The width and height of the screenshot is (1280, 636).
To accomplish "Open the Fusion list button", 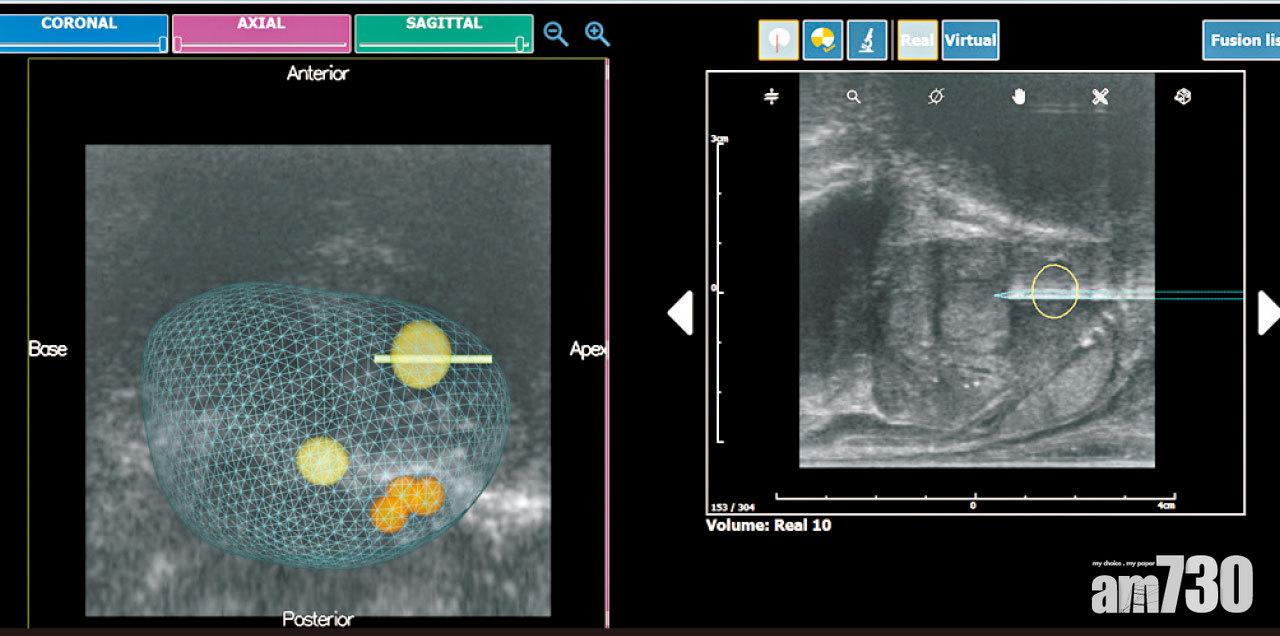I will [1242, 41].
